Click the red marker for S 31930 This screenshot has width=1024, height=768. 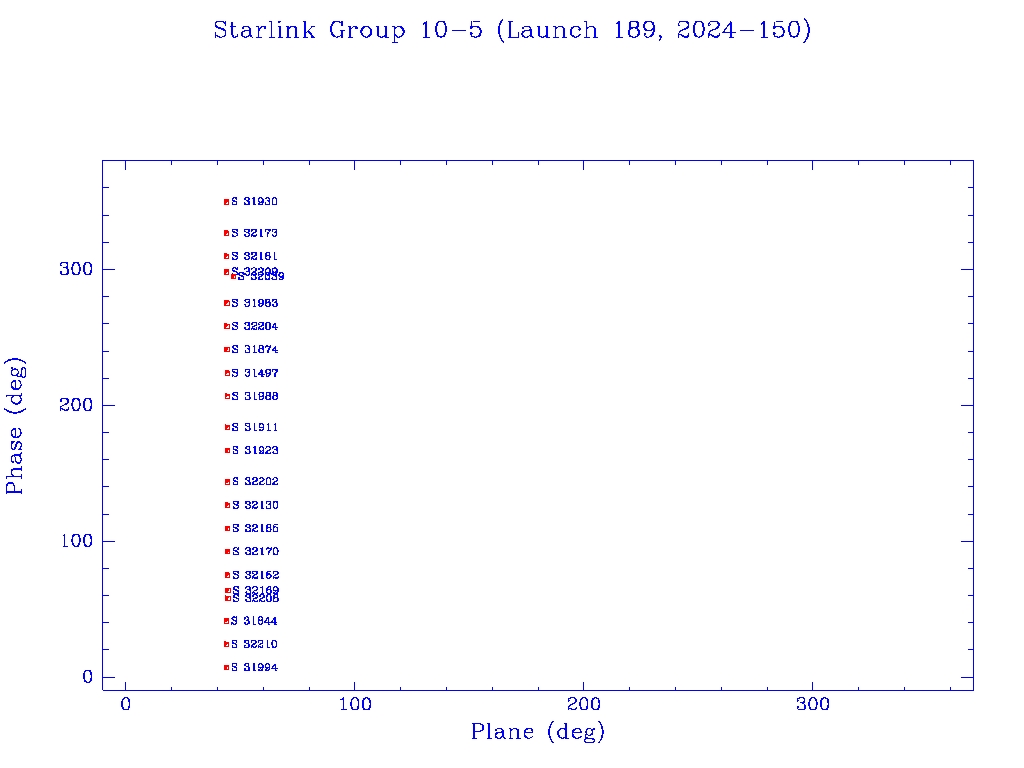[x=226, y=202]
